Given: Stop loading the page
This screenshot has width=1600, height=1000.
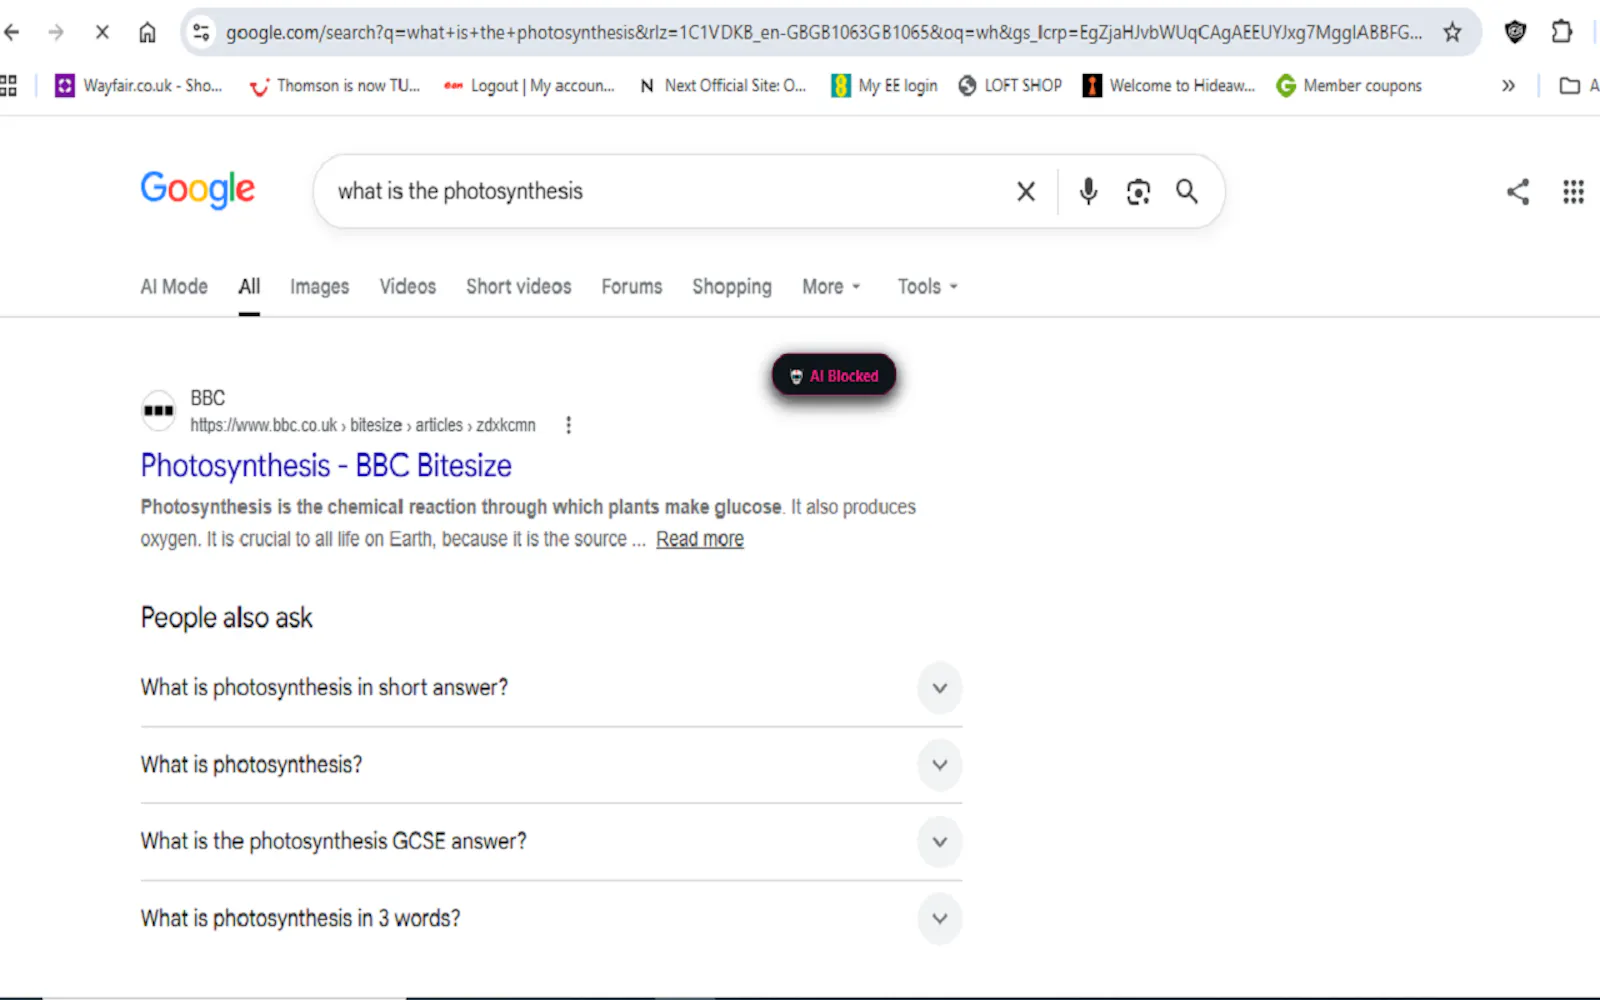Looking at the screenshot, I should point(102,32).
